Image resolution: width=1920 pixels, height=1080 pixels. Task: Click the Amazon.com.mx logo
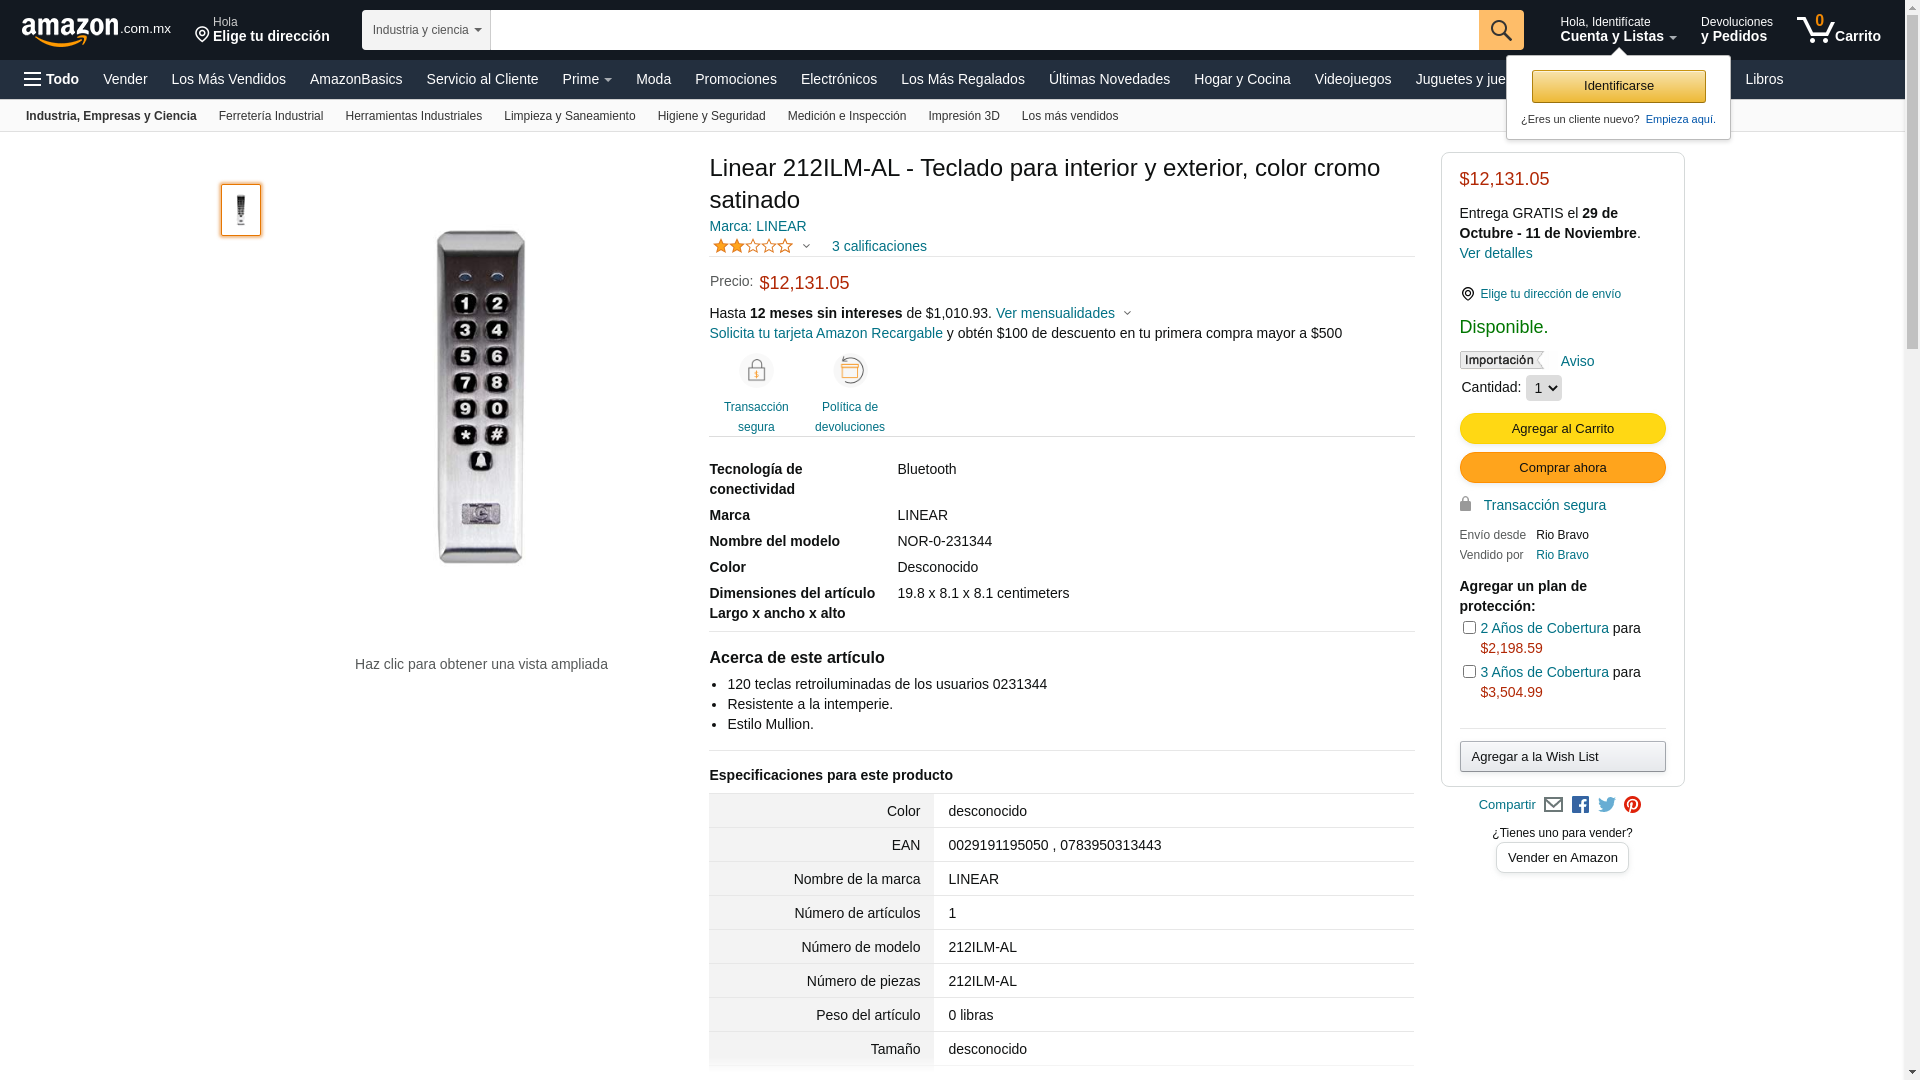pos(95,30)
